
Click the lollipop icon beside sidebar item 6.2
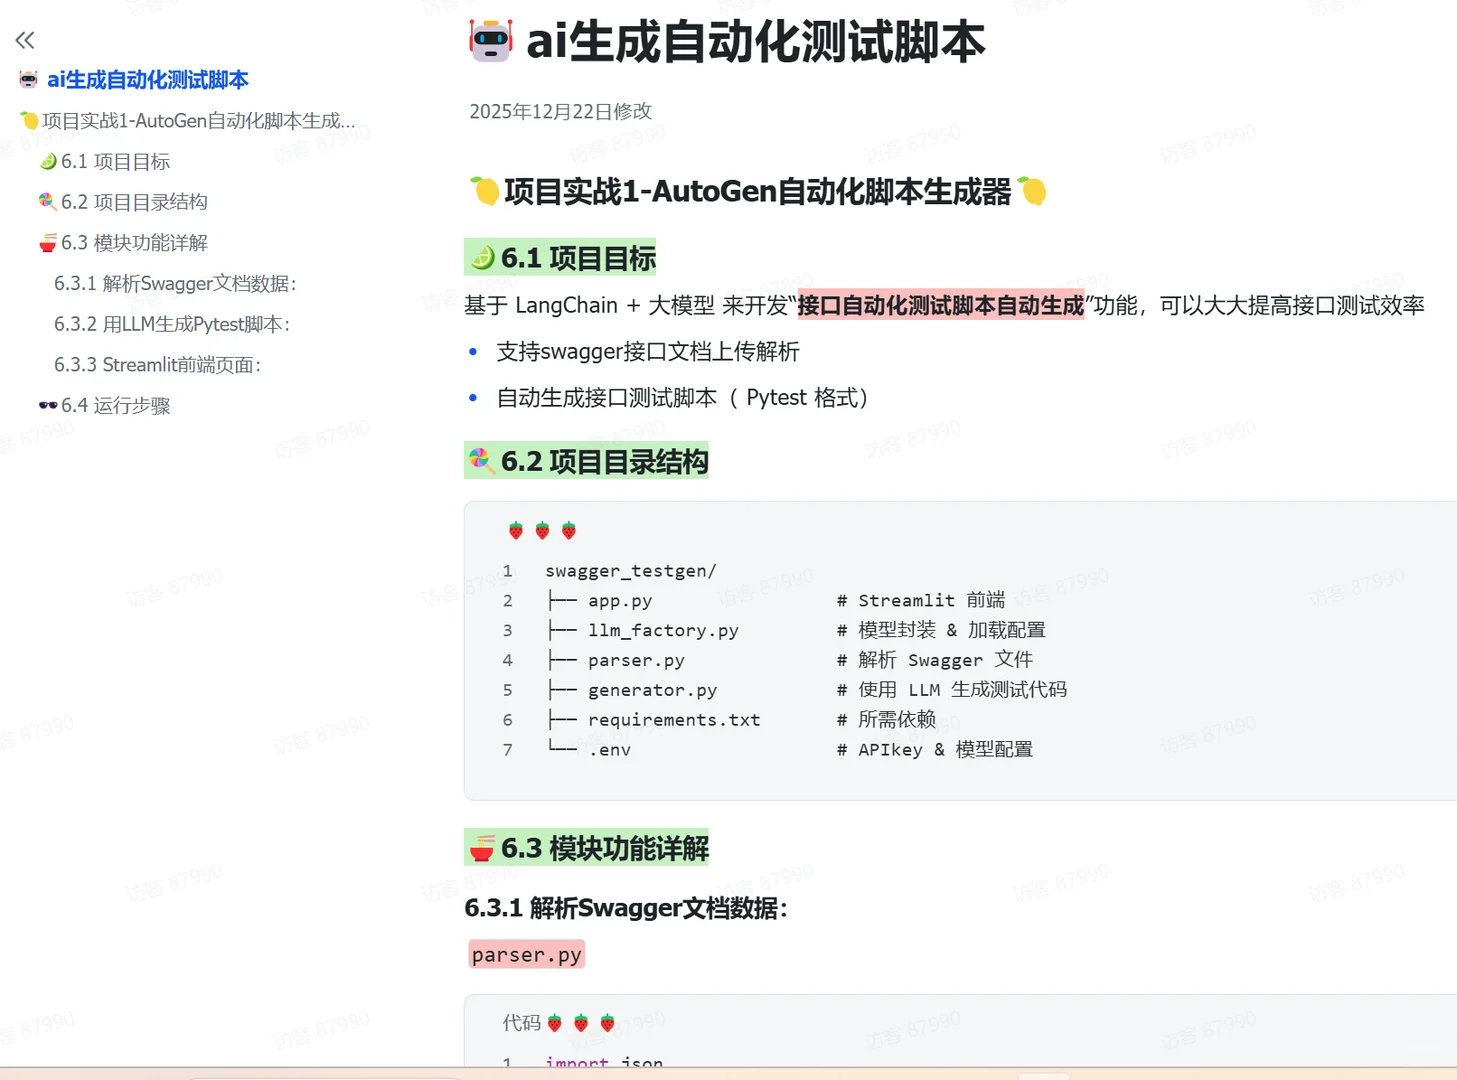click(47, 202)
